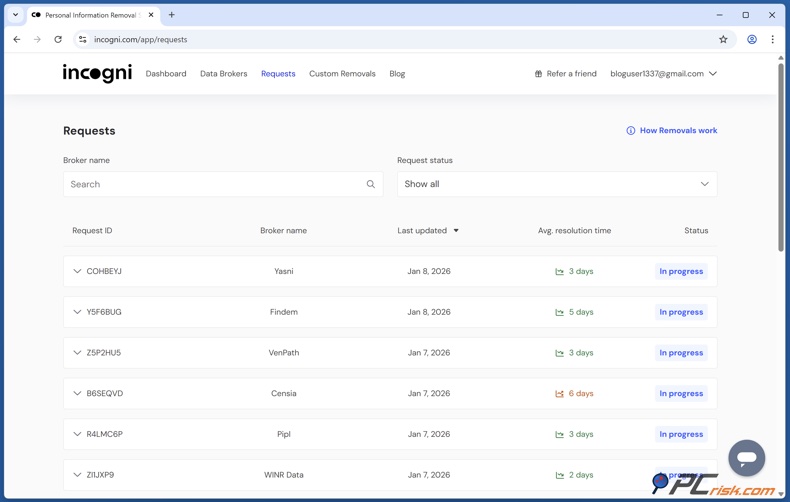
Task: Click the address bar URL incogni.com/app/requests
Action: click(x=141, y=39)
